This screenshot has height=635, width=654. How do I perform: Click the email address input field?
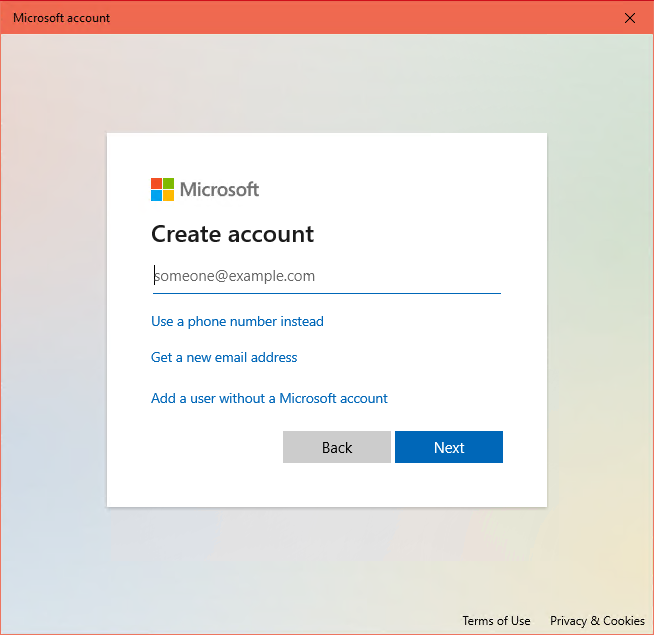[327, 276]
